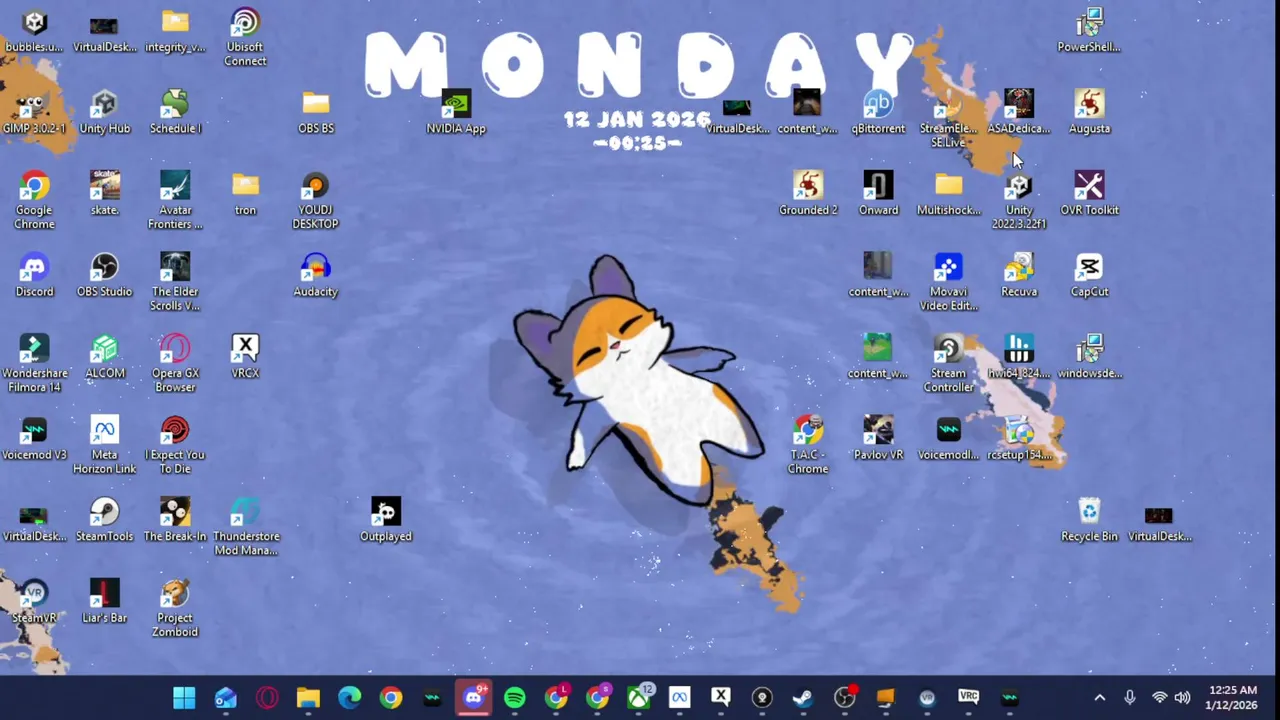Select the Project Zomboid shortcut
This screenshot has height=720, width=1280.
tap(175, 609)
